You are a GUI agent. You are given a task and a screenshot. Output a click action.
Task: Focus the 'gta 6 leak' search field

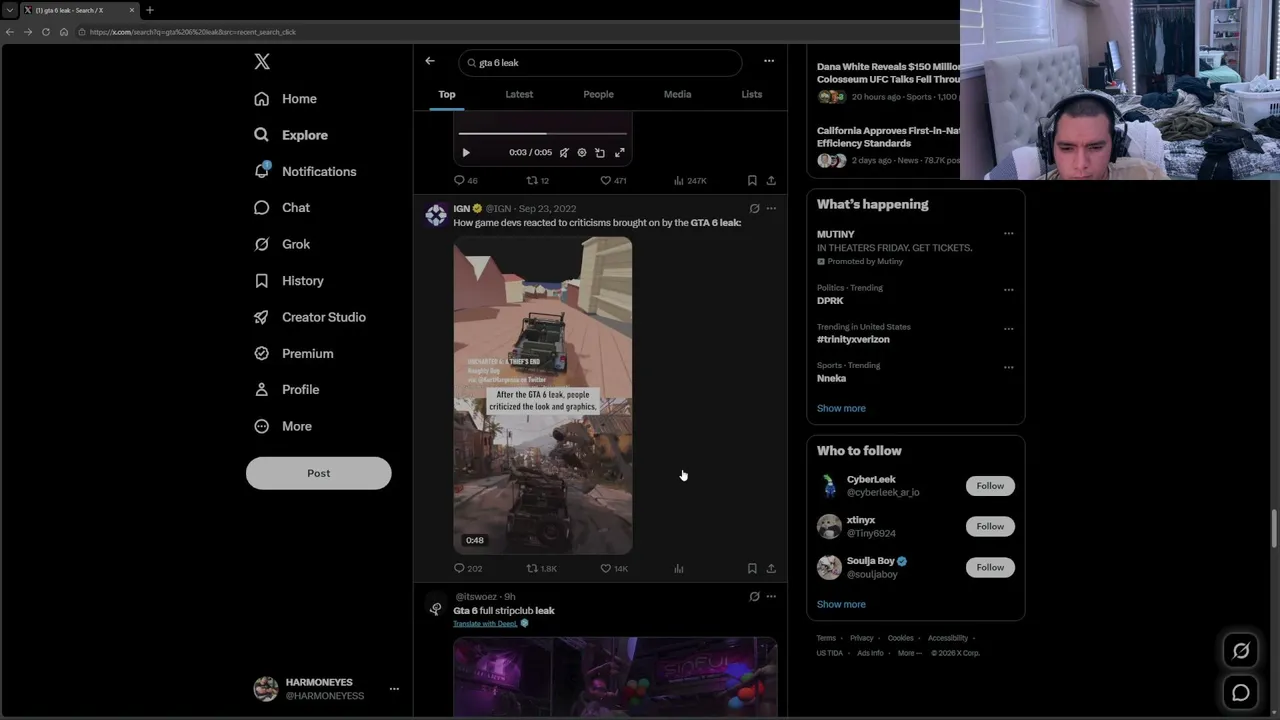(600, 63)
